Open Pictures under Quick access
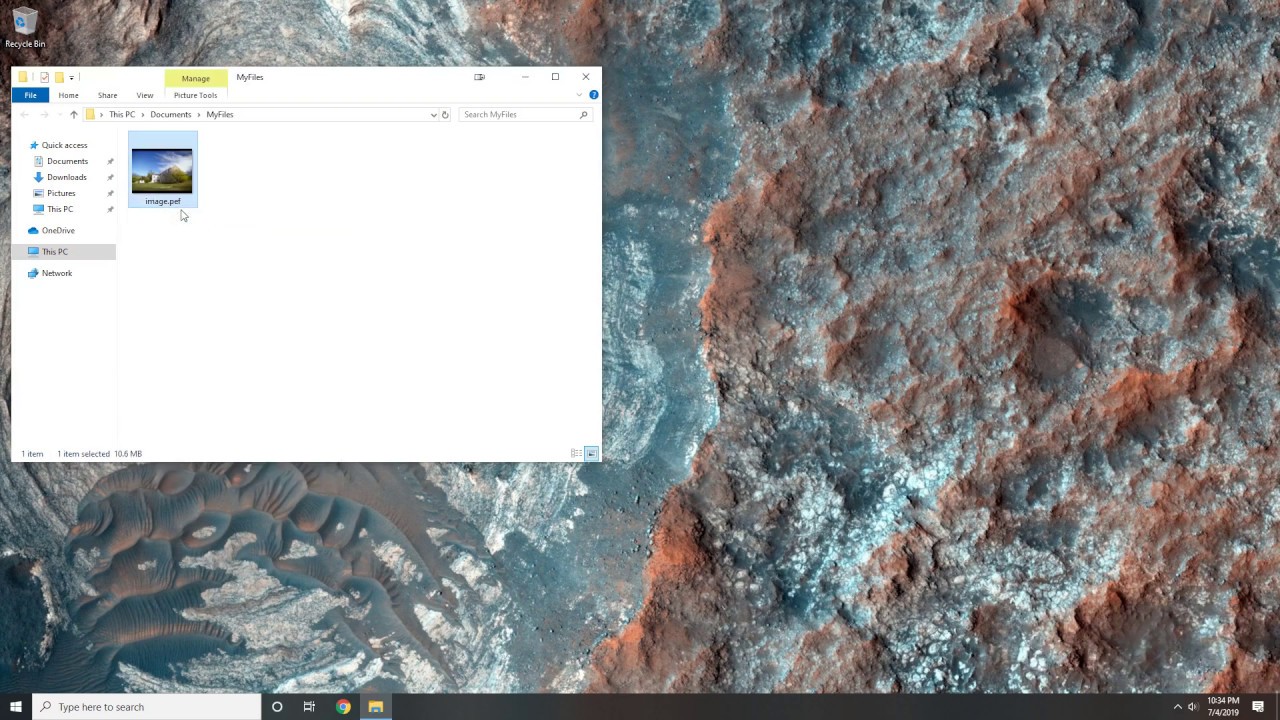1280x720 pixels. pos(60,193)
